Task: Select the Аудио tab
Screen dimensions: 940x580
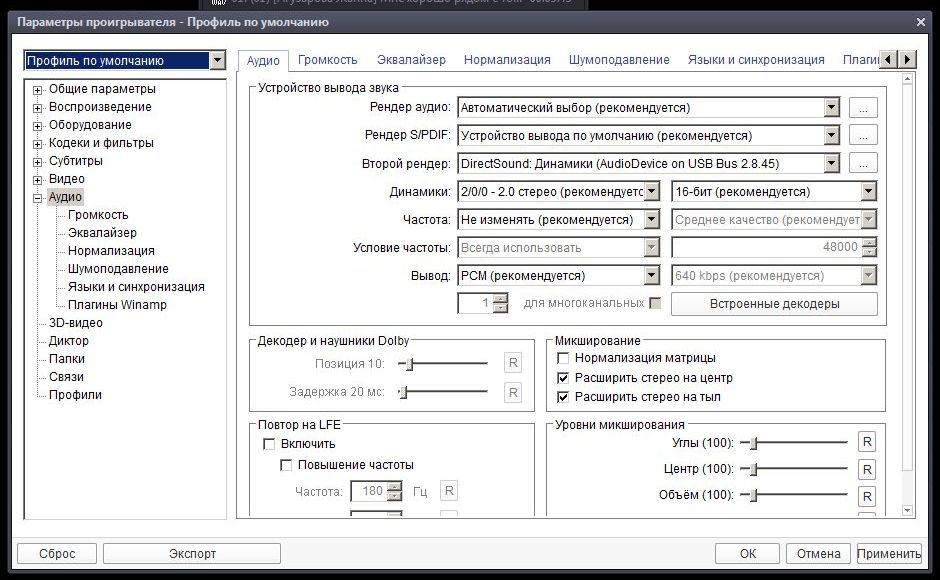Action: click(x=263, y=61)
